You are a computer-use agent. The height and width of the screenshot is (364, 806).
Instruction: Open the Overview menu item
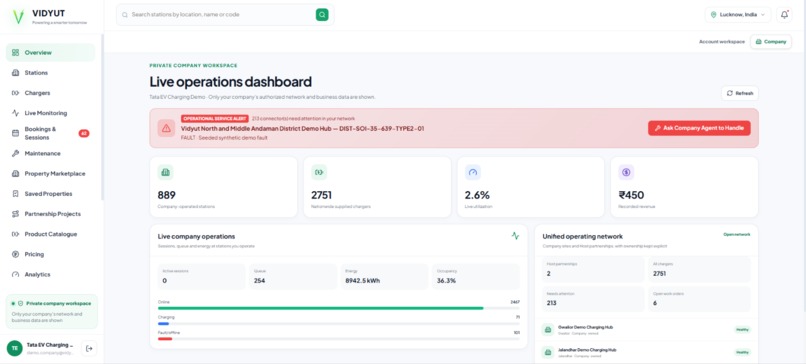(50, 52)
